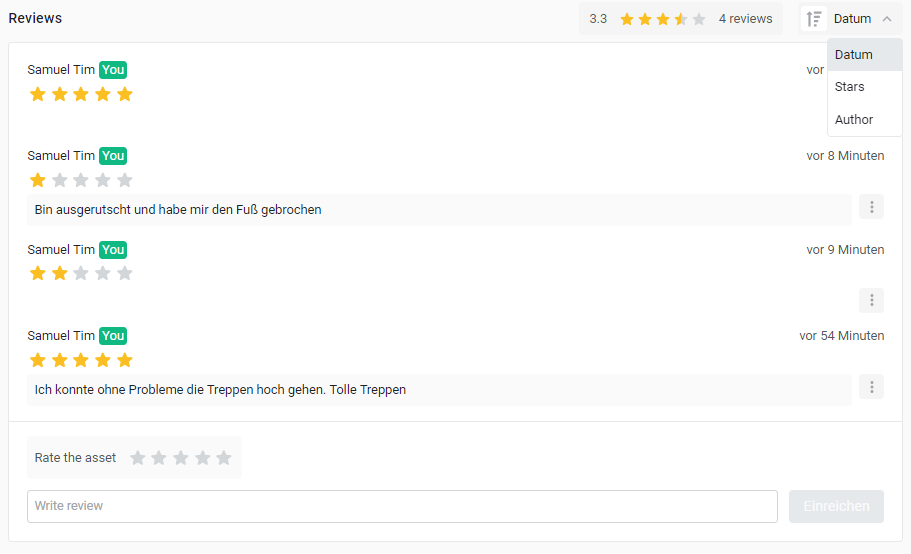Click the Einreichen submit button
The width and height of the screenshot is (911, 554).
point(836,506)
